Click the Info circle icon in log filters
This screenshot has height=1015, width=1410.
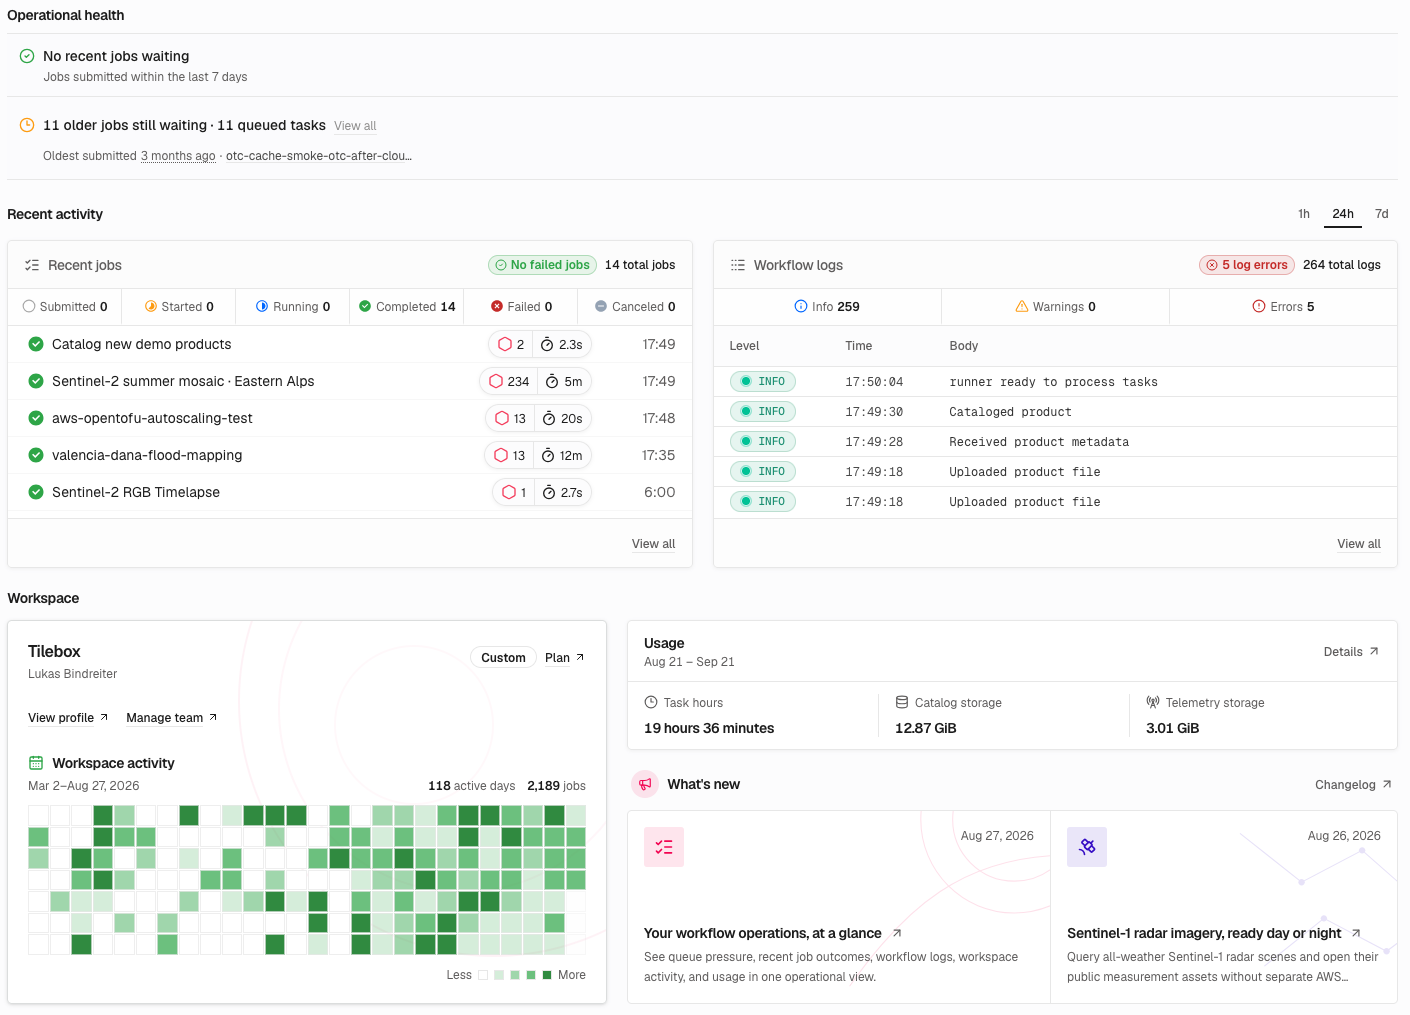[801, 306]
